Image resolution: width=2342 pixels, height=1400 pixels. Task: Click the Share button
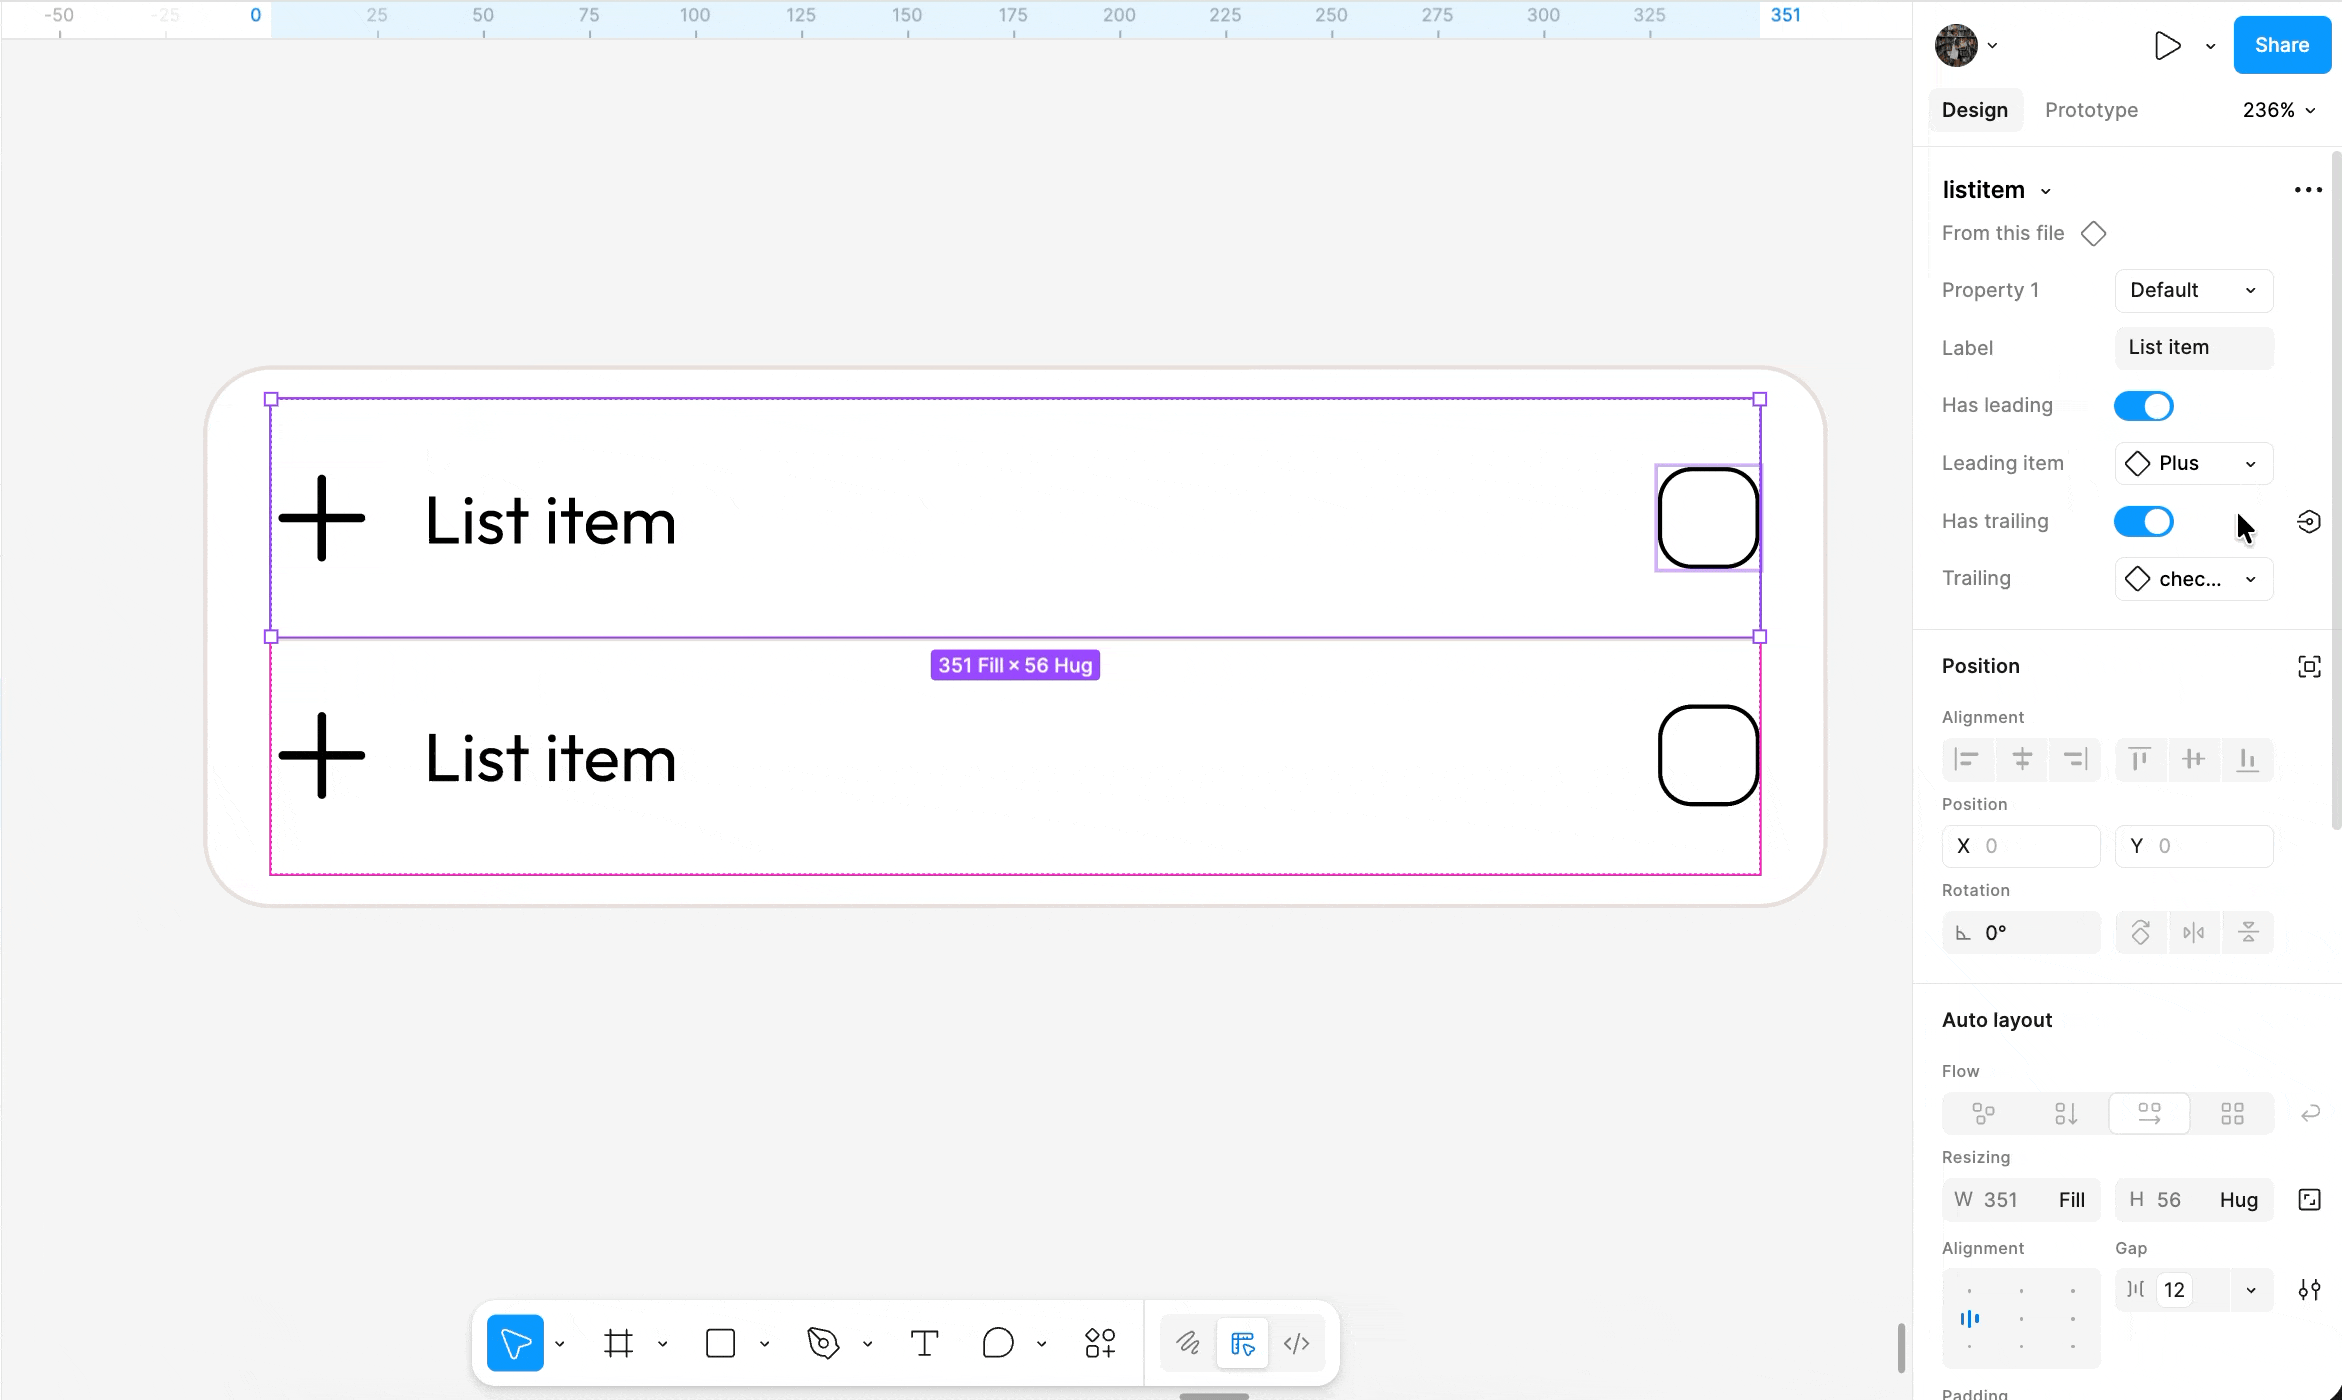[2281, 45]
